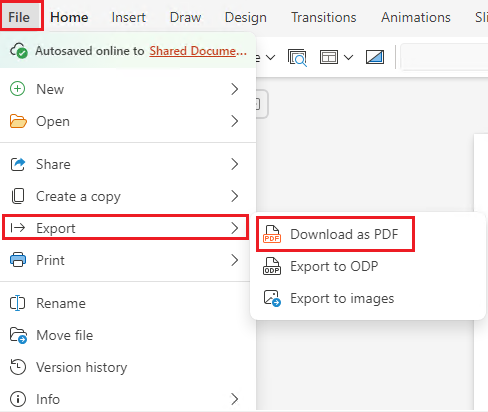Click the green plus New icon
The image size is (488, 412).
pos(17,89)
